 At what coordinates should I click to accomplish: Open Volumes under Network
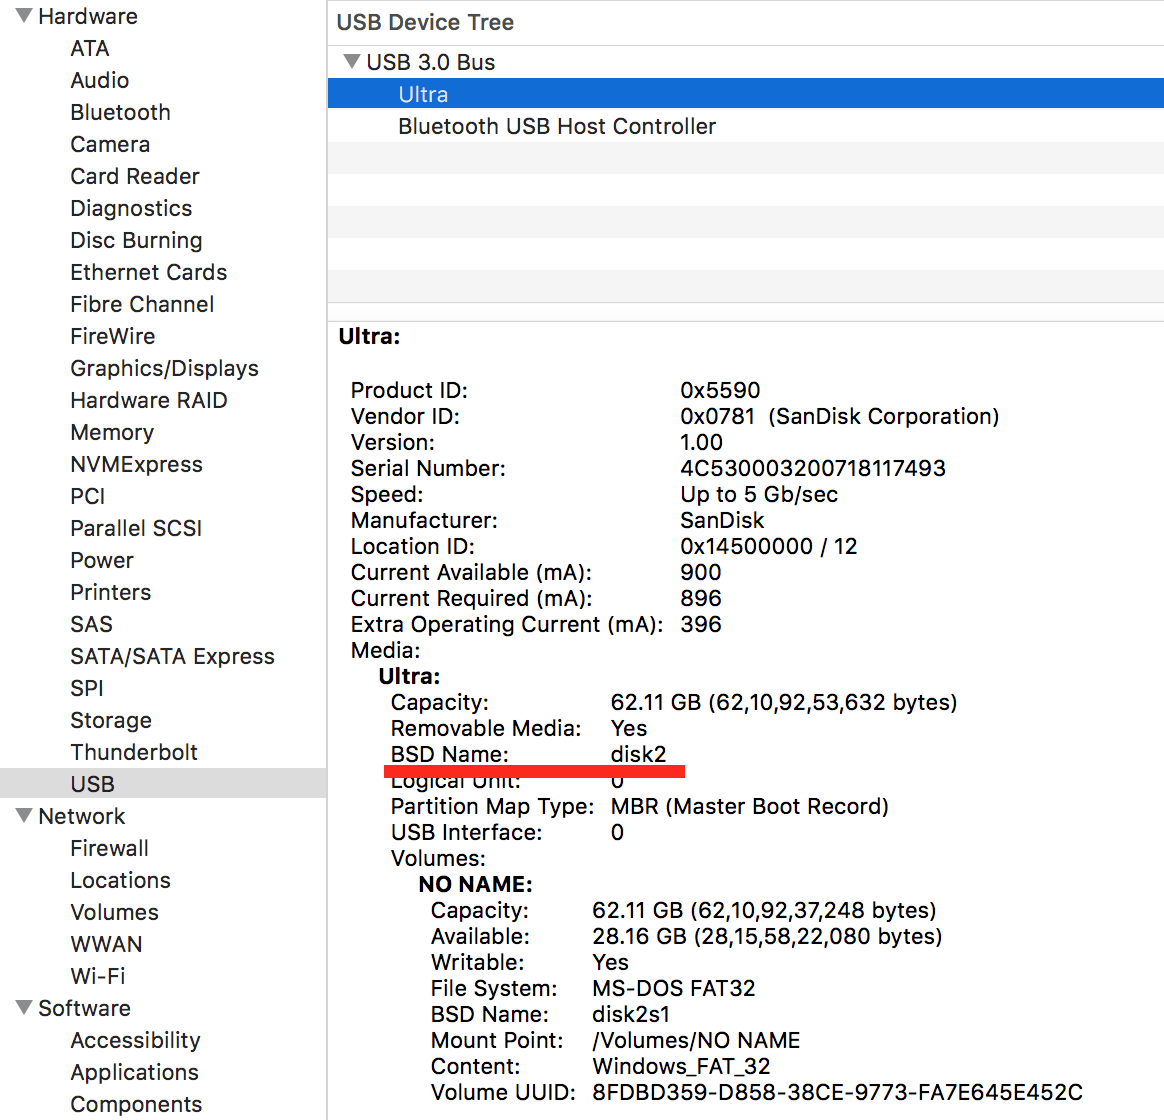(114, 911)
